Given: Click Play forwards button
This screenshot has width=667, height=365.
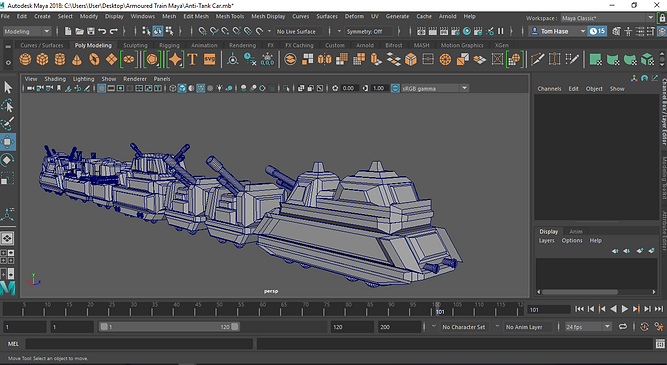Looking at the screenshot, I should click(x=624, y=309).
